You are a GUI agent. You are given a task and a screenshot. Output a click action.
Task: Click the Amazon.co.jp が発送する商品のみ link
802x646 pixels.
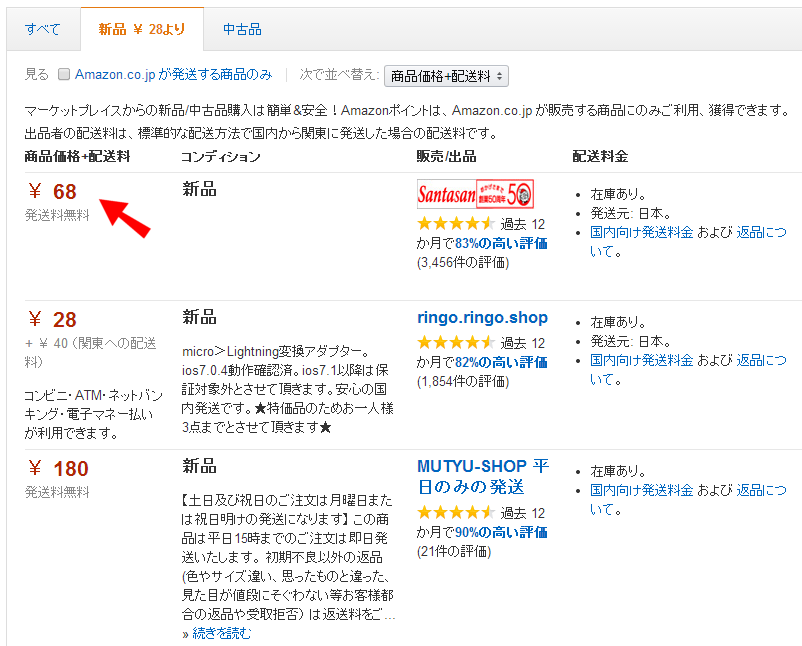click(x=173, y=75)
